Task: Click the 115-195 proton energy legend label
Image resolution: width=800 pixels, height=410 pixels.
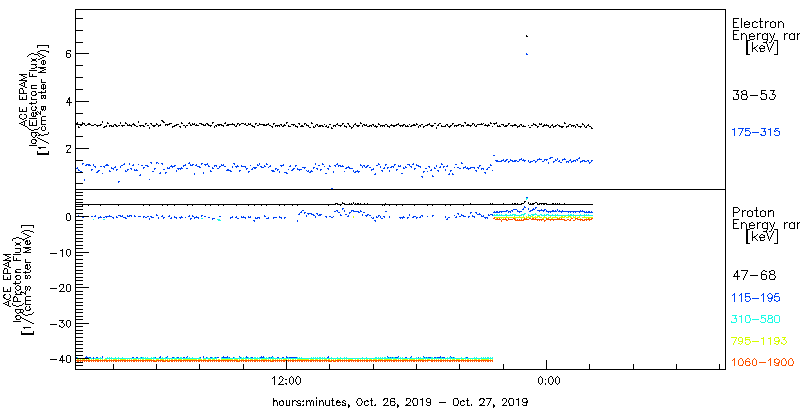Action: click(756, 298)
